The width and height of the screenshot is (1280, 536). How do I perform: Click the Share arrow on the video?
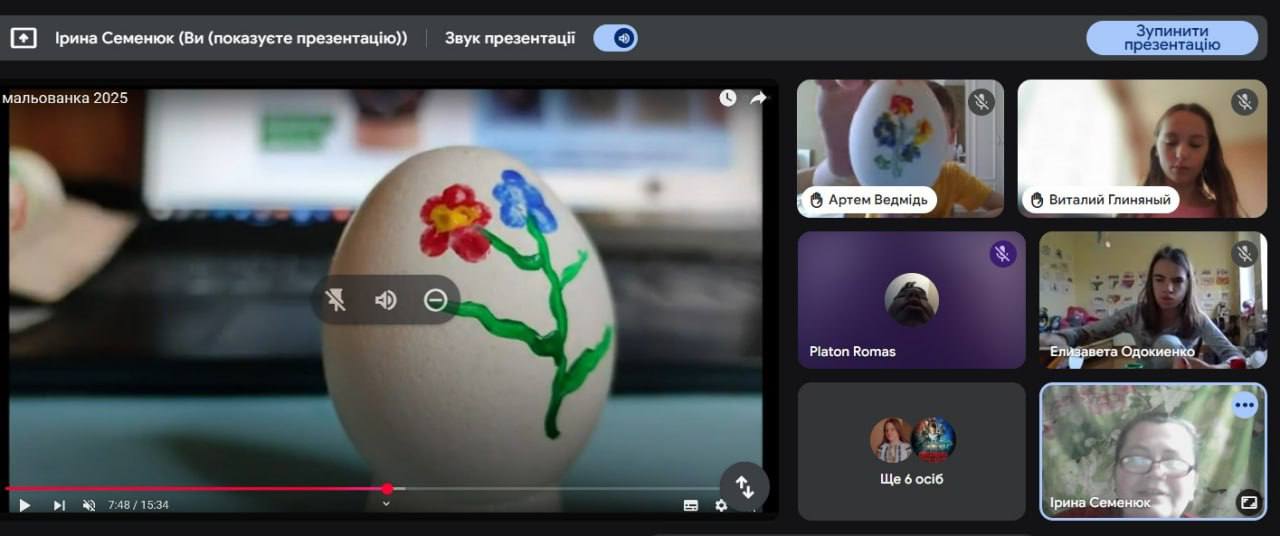pyautogui.click(x=758, y=98)
